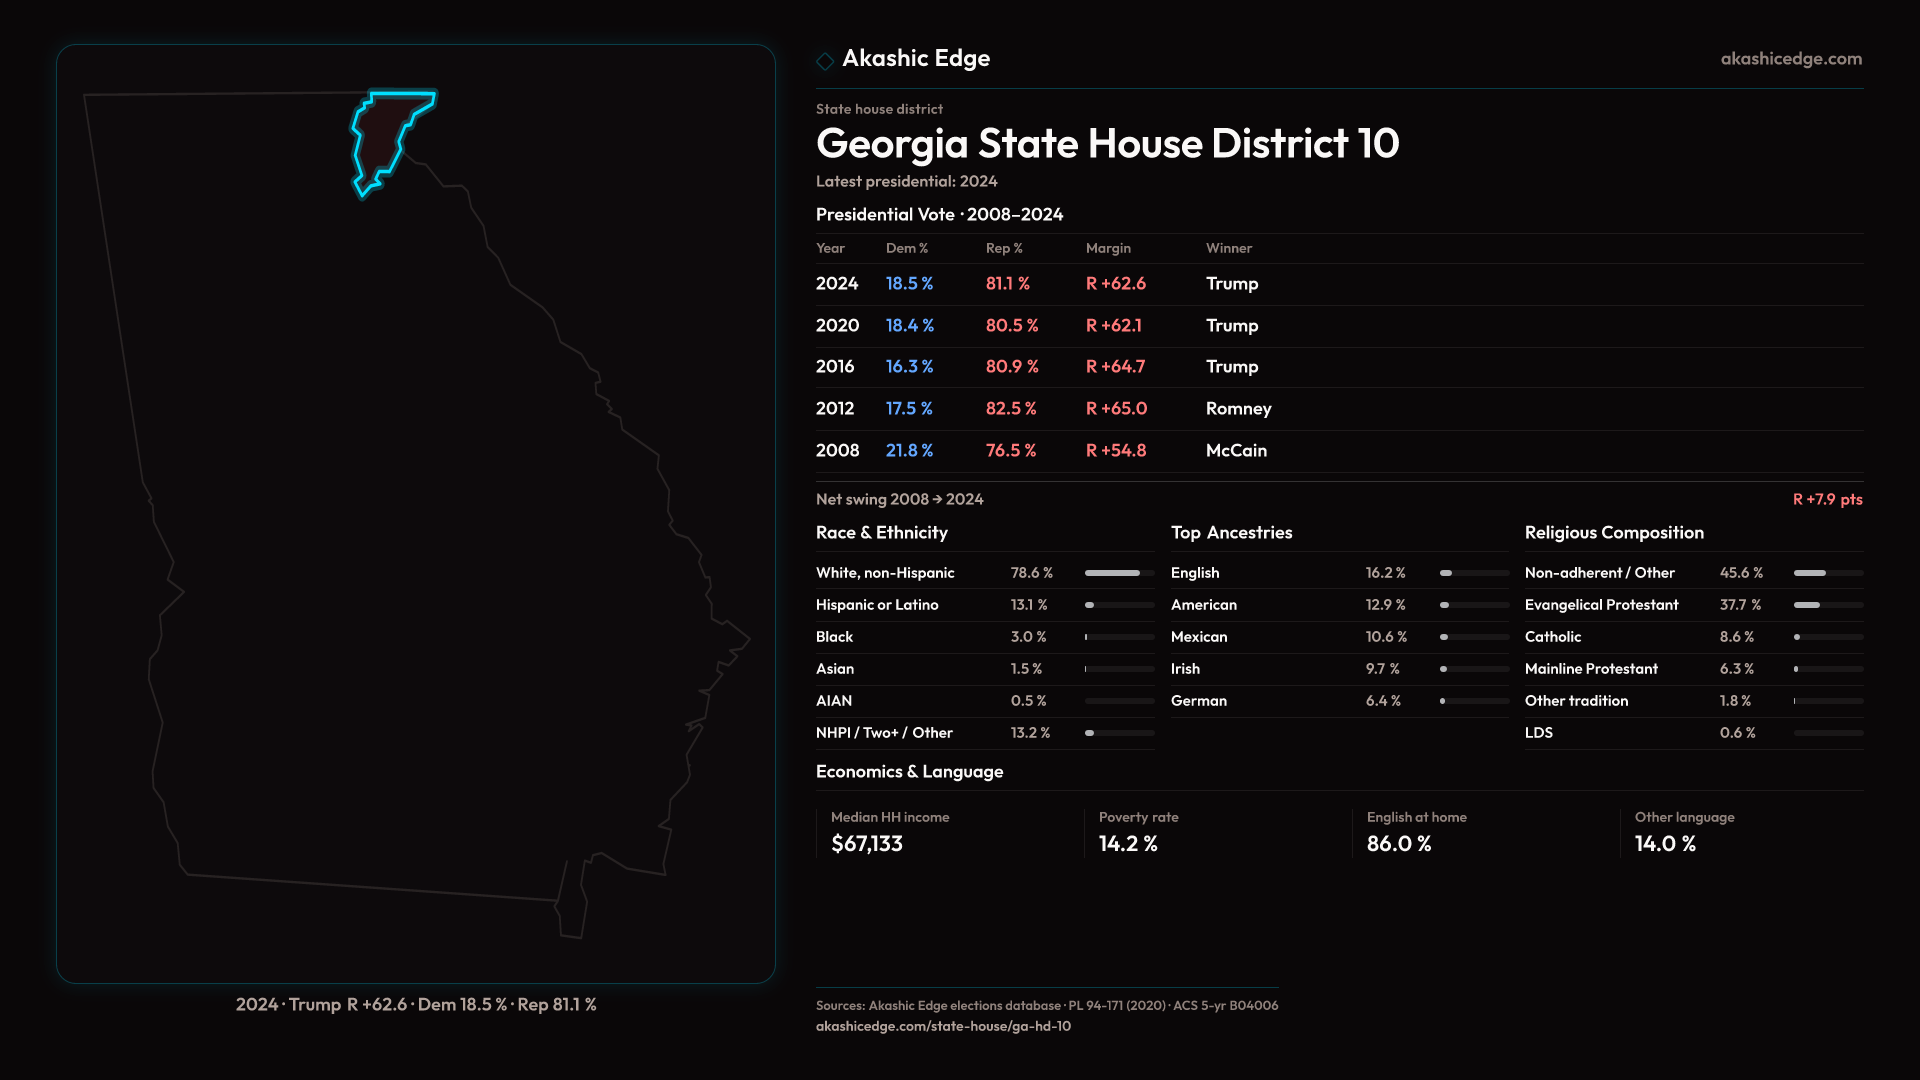The height and width of the screenshot is (1080, 1920).
Task: Open the akashicedge.com link at top right
Action: pos(1791,59)
